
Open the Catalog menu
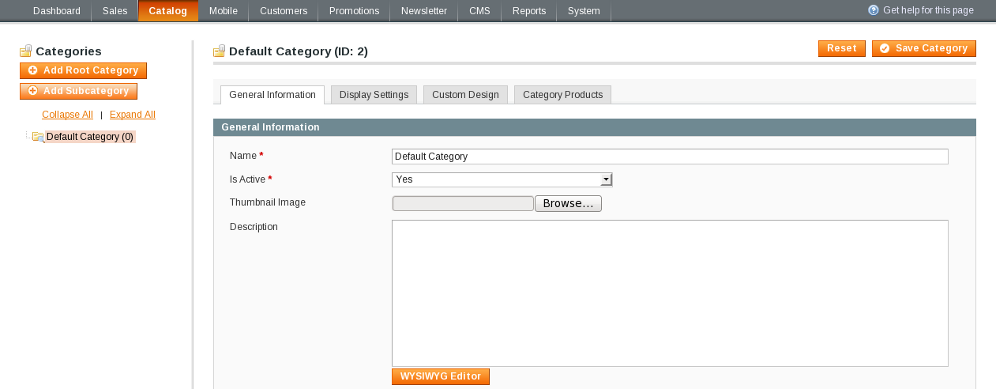[168, 11]
